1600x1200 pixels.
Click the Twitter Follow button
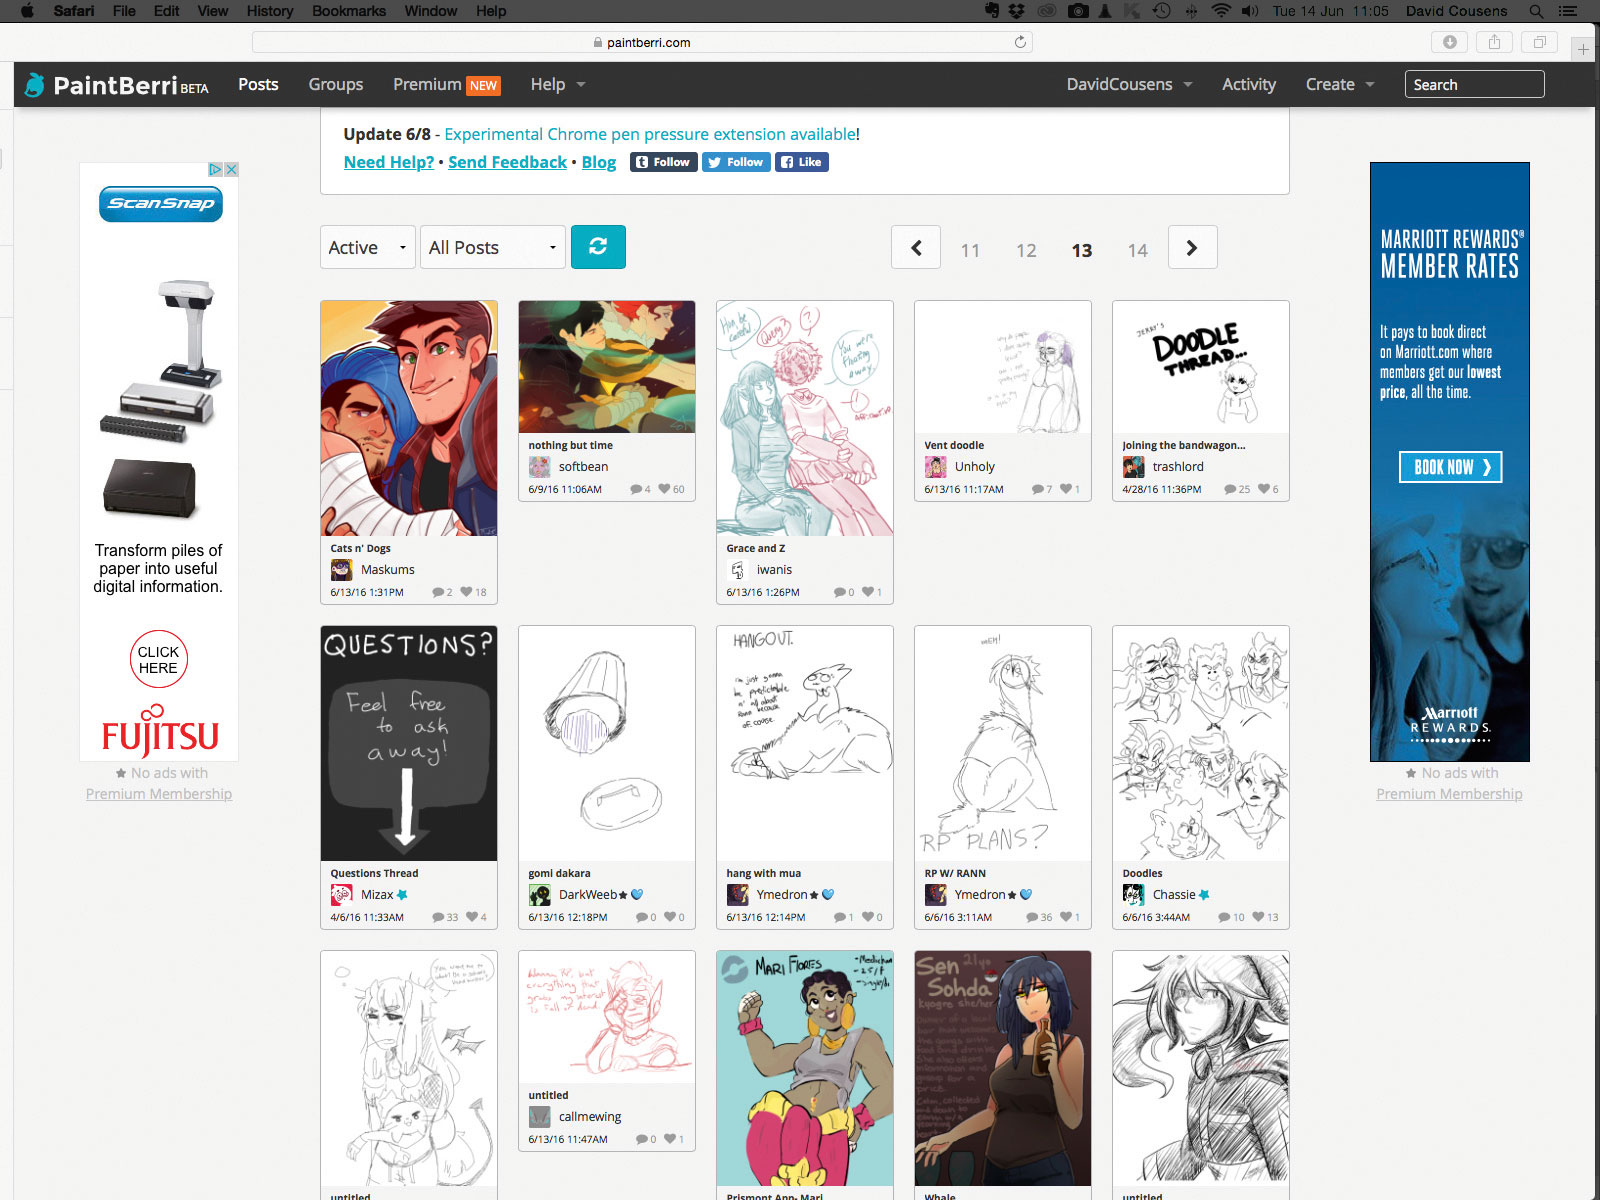coord(736,162)
